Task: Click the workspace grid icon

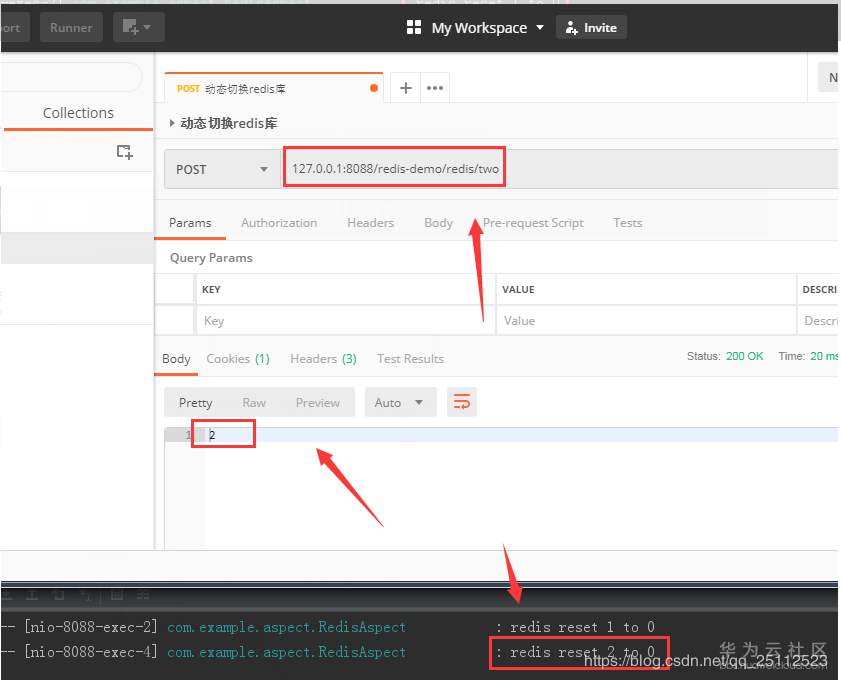Action: tap(414, 27)
